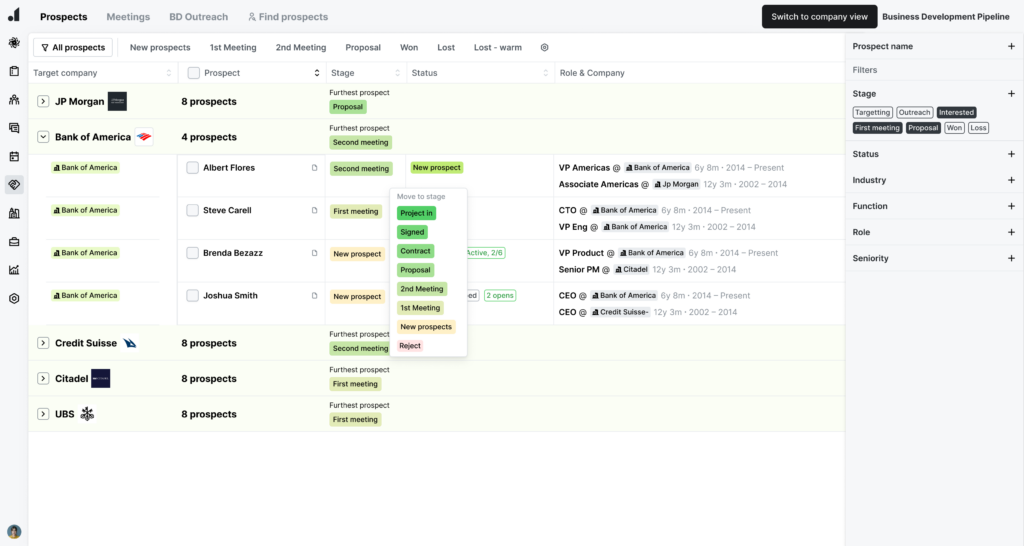
Task: Click the JP Morgan company logo
Action: (117, 101)
